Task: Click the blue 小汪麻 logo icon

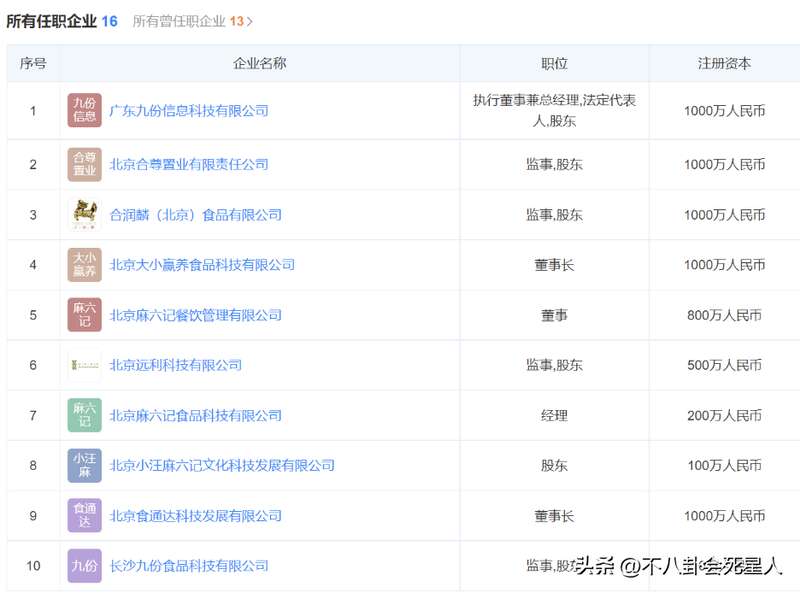Action: 85,465
